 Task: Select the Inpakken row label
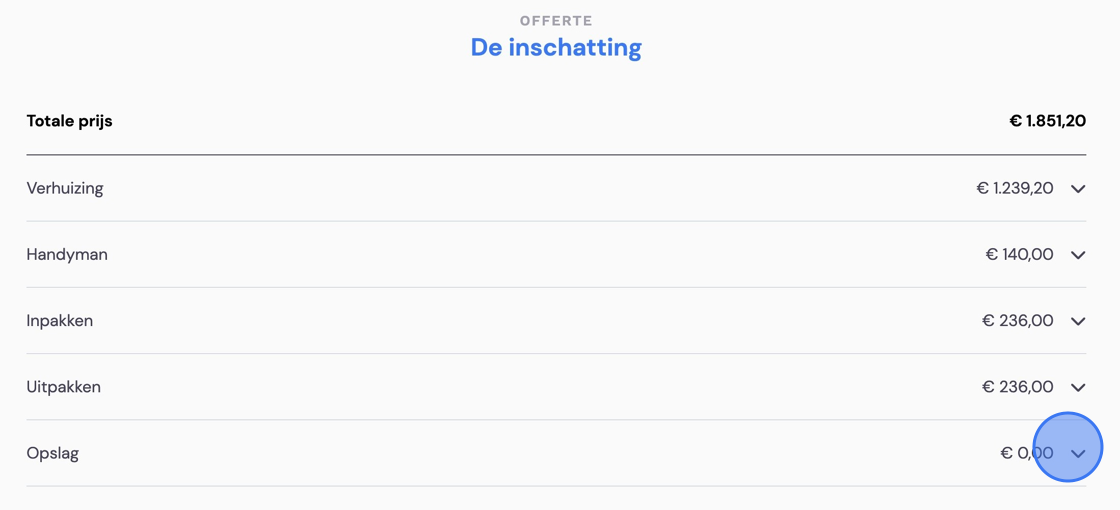tap(60, 321)
